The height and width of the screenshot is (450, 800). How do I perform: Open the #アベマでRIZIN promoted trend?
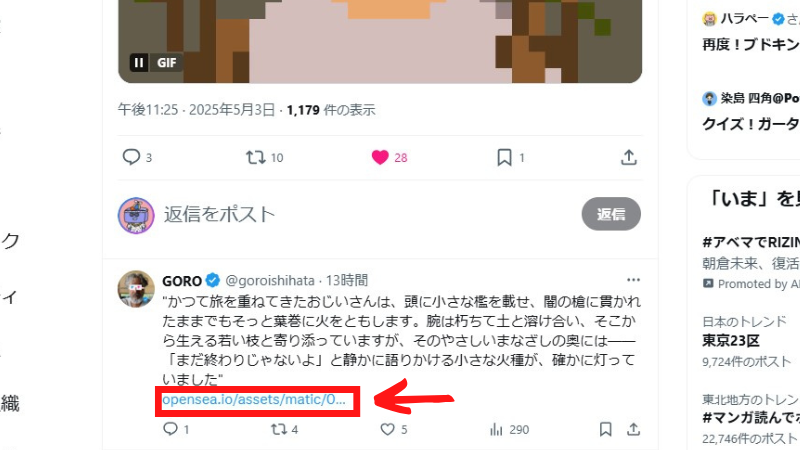tap(751, 262)
